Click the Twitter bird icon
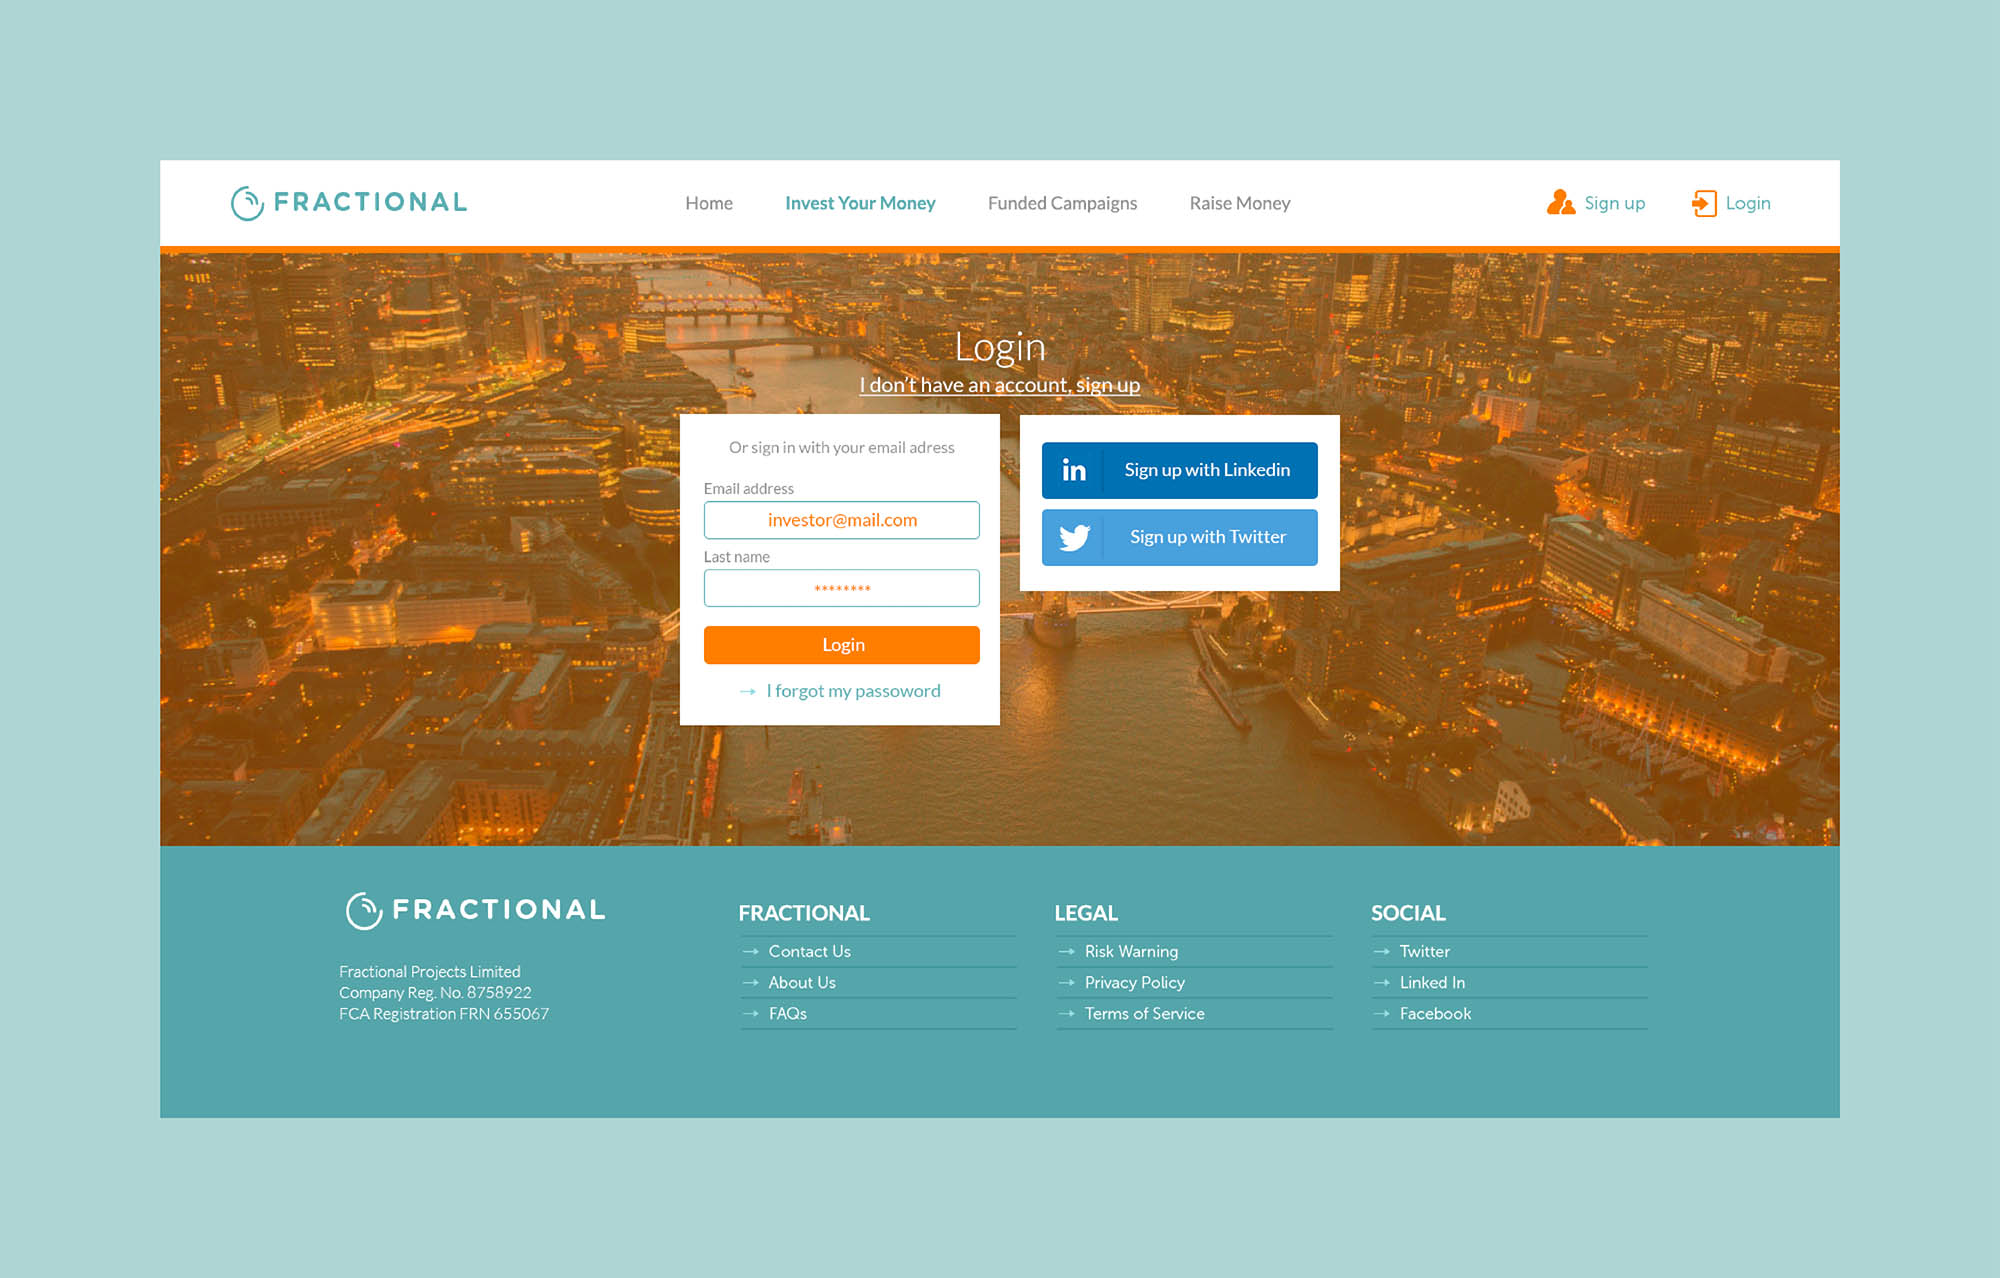This screenshot has width=2000, height=1278. coord(1074,538)
